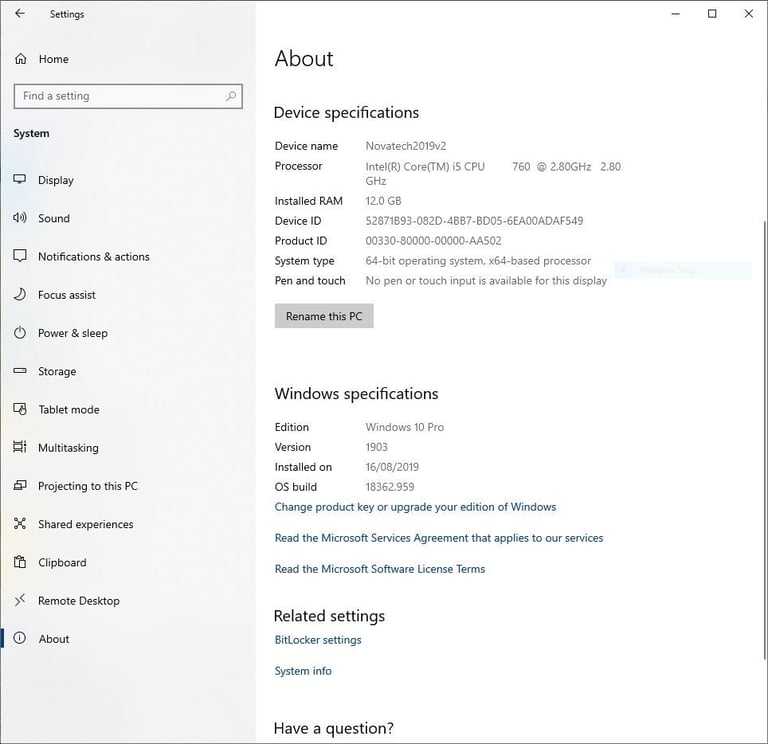
Task: Open Microsoft Software License Terms link
Action: 380,569
